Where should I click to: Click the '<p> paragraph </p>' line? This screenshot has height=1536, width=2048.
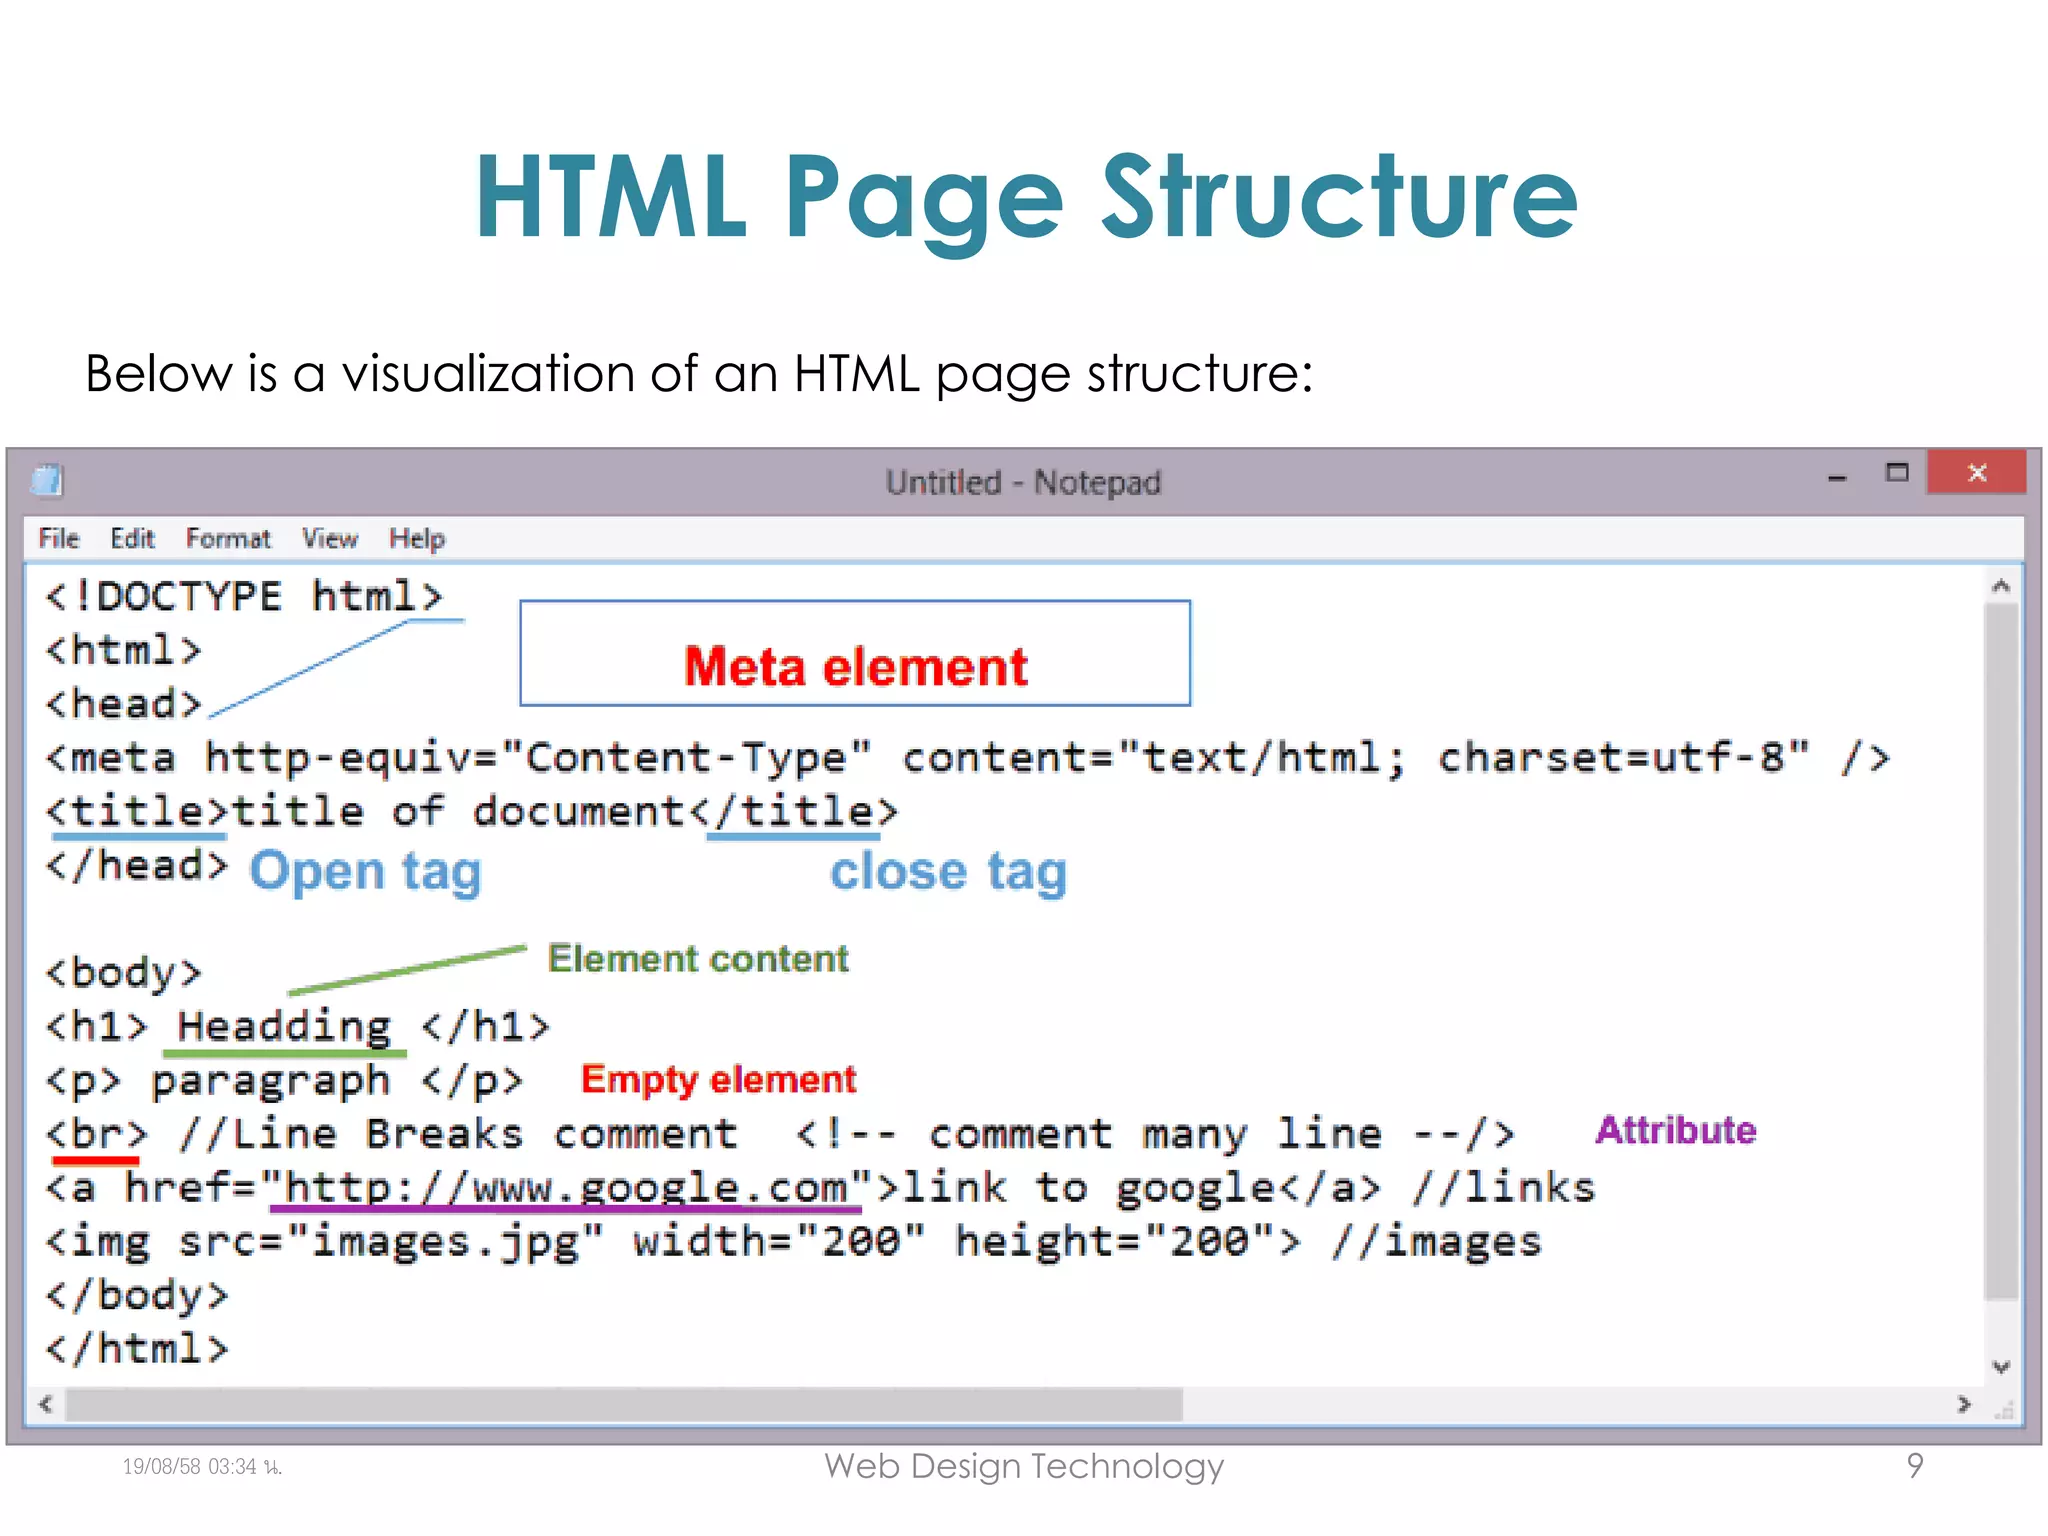coord(284,1081)
